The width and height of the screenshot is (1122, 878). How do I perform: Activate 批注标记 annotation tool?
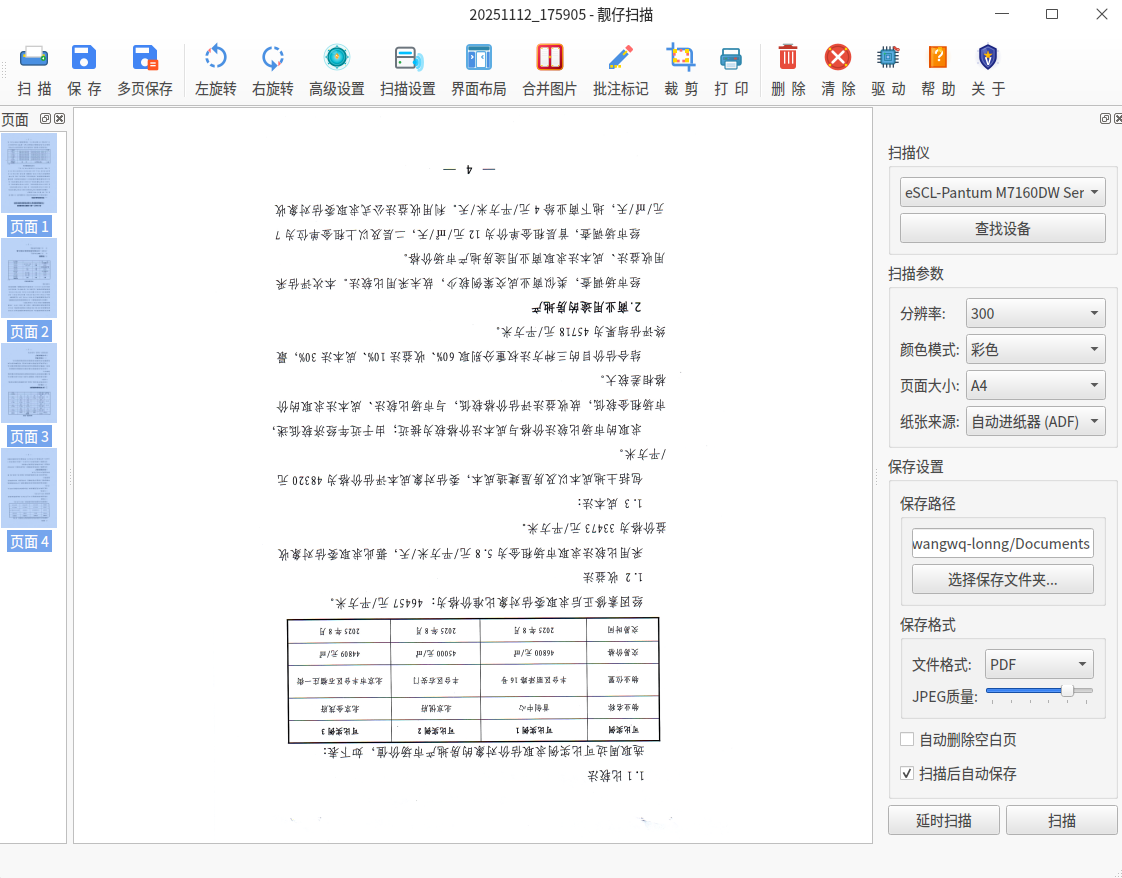pos(620,70)
